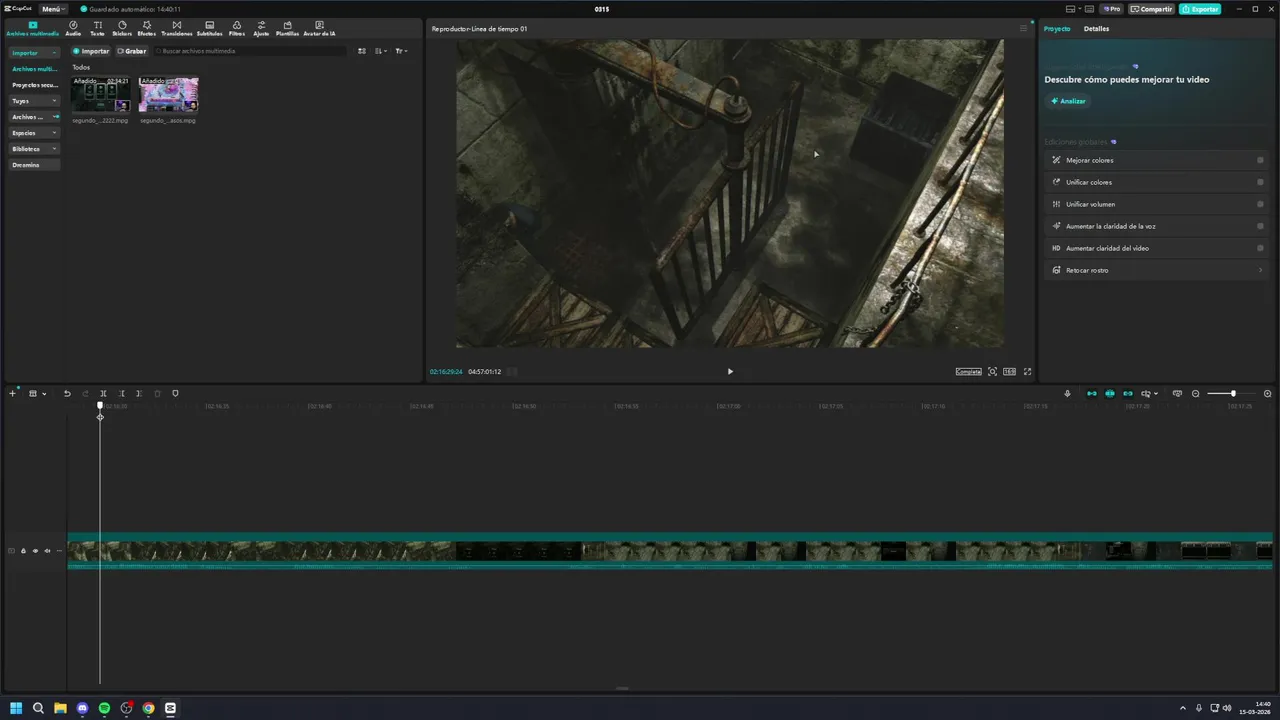This screenshot has height=720, width=1280.
Task: Click the Exportar button
Action: pyautogui.click(x=1200, y=9)
